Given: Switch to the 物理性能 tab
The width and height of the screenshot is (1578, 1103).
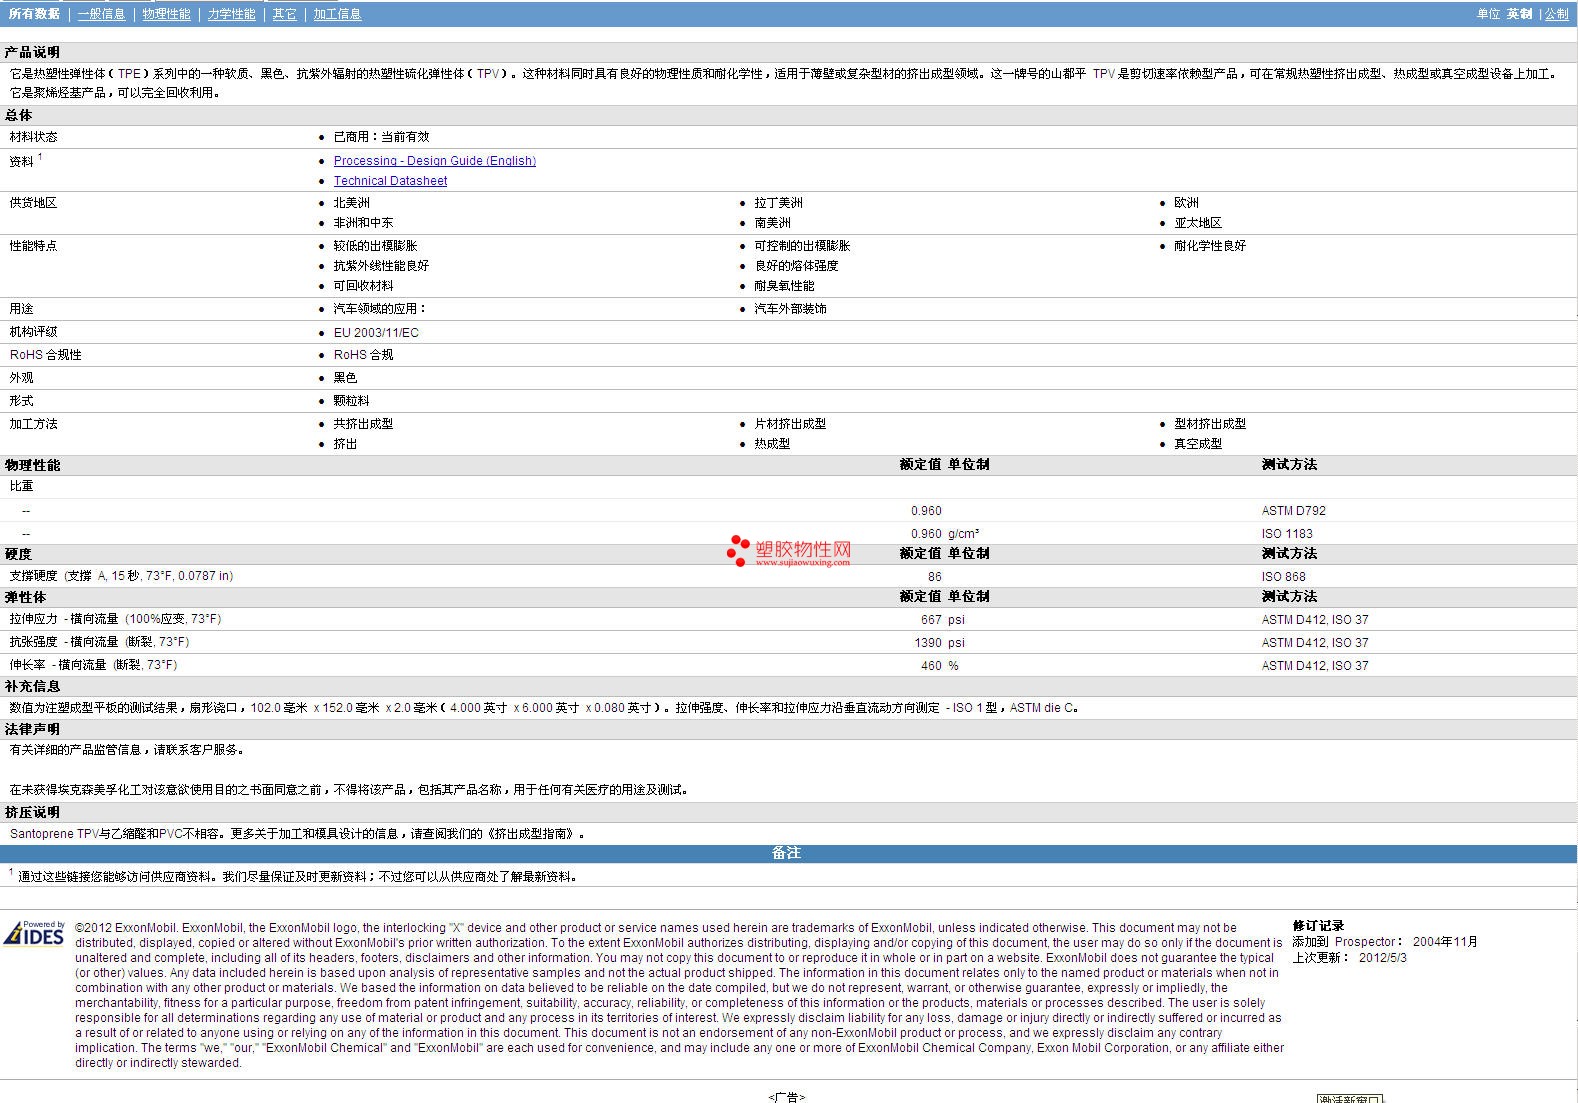Looking at the screenshot, I should 166,14.
